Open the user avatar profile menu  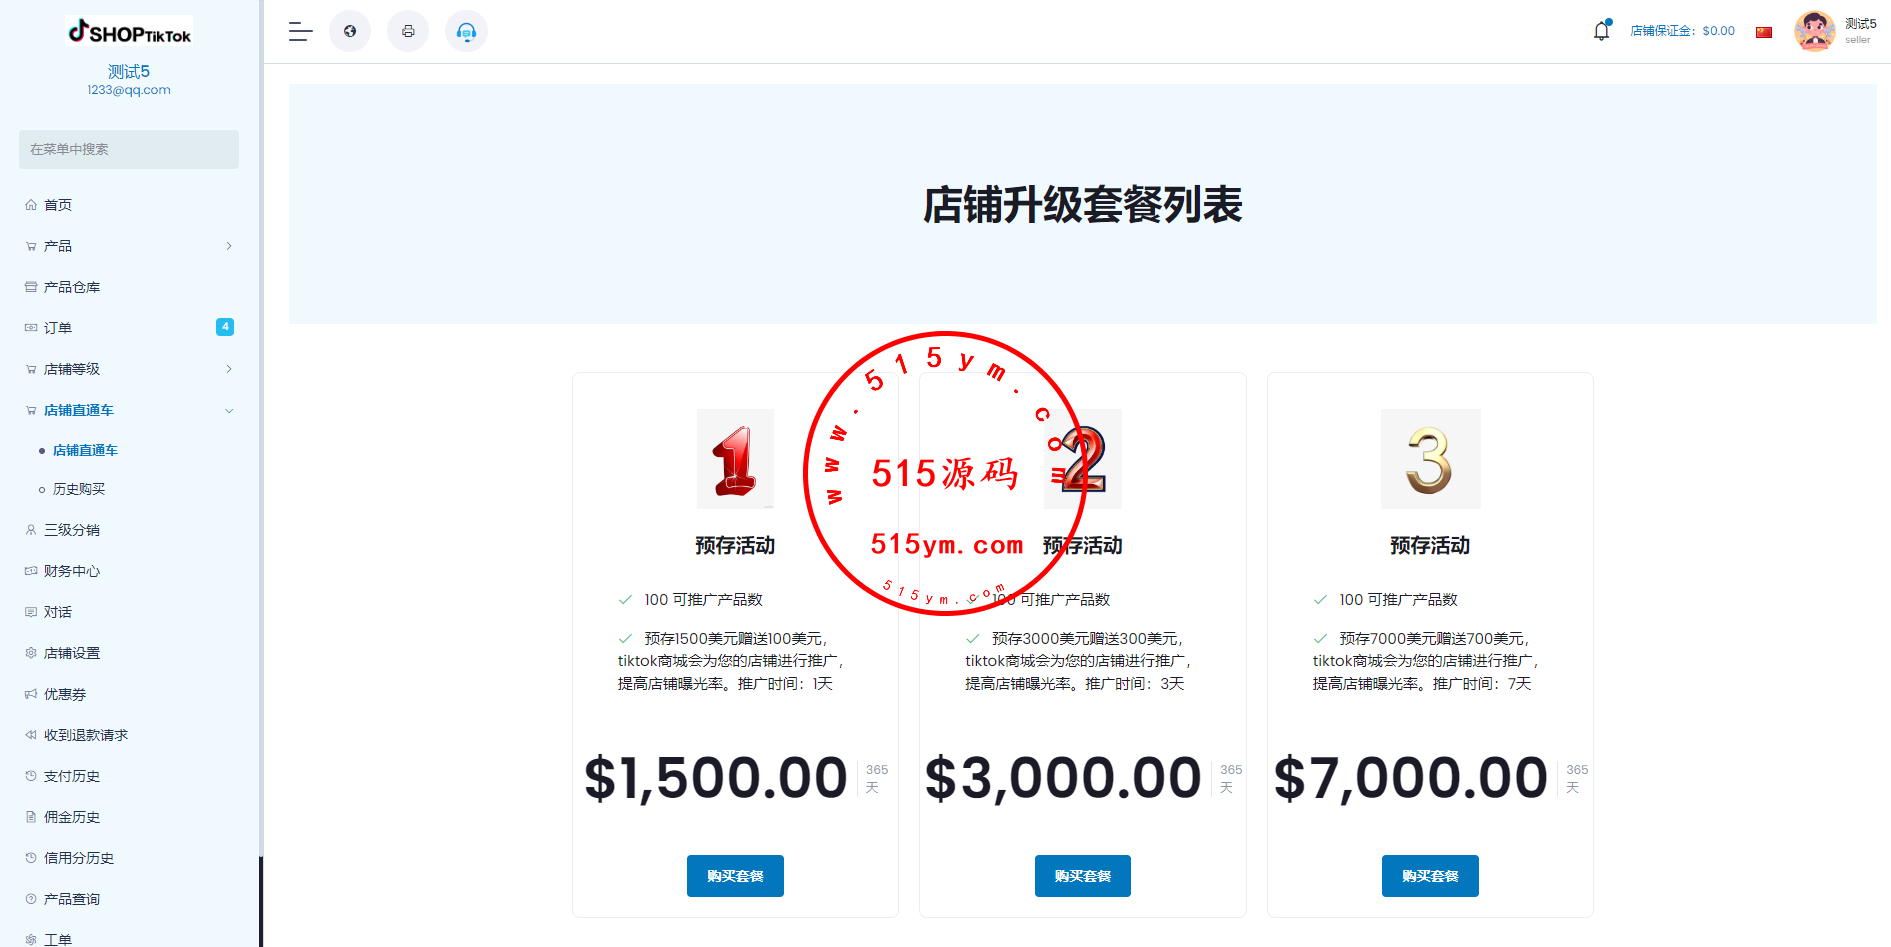[1815, 31]
